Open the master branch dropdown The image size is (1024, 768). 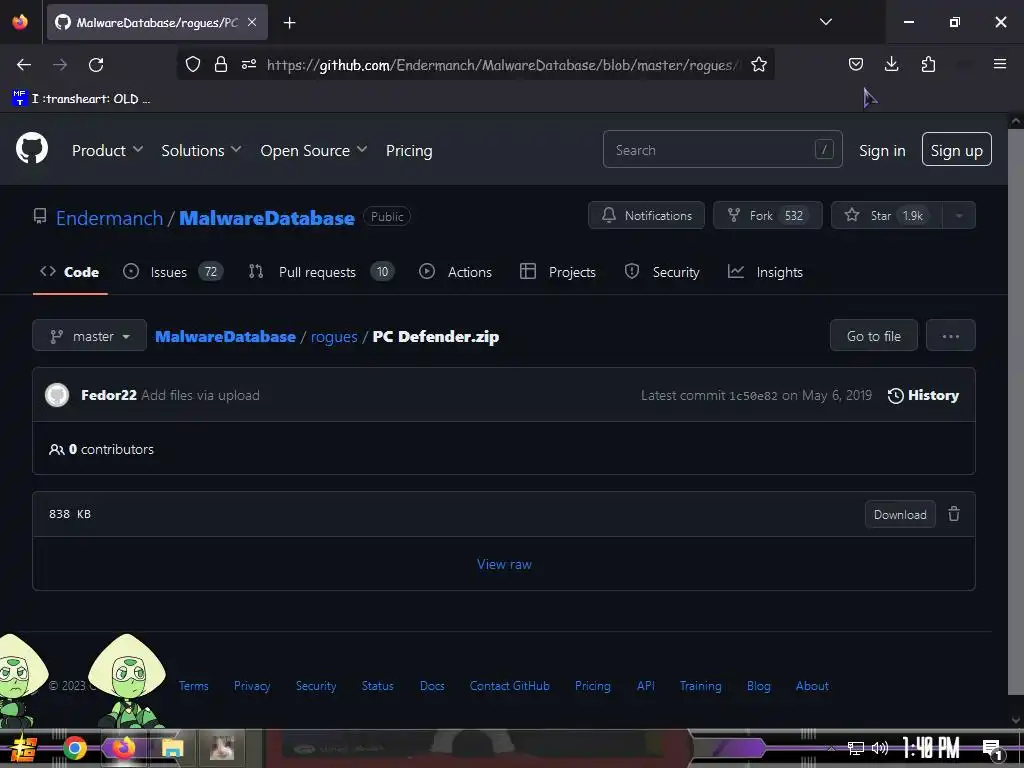(x=89, y=336)
